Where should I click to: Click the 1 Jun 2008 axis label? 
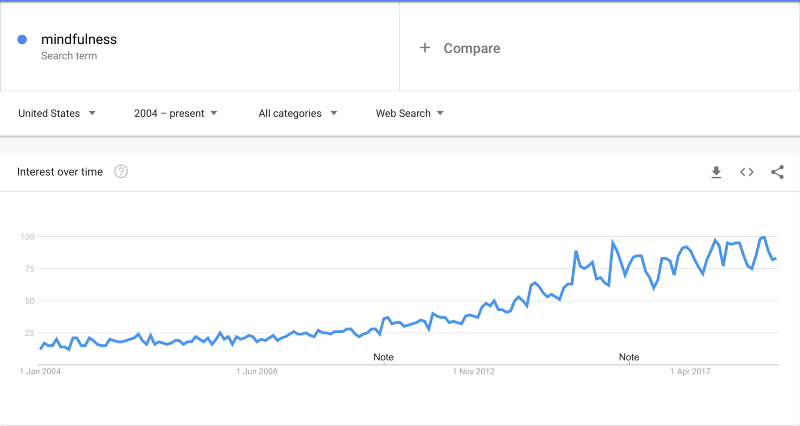click(257, 372)
